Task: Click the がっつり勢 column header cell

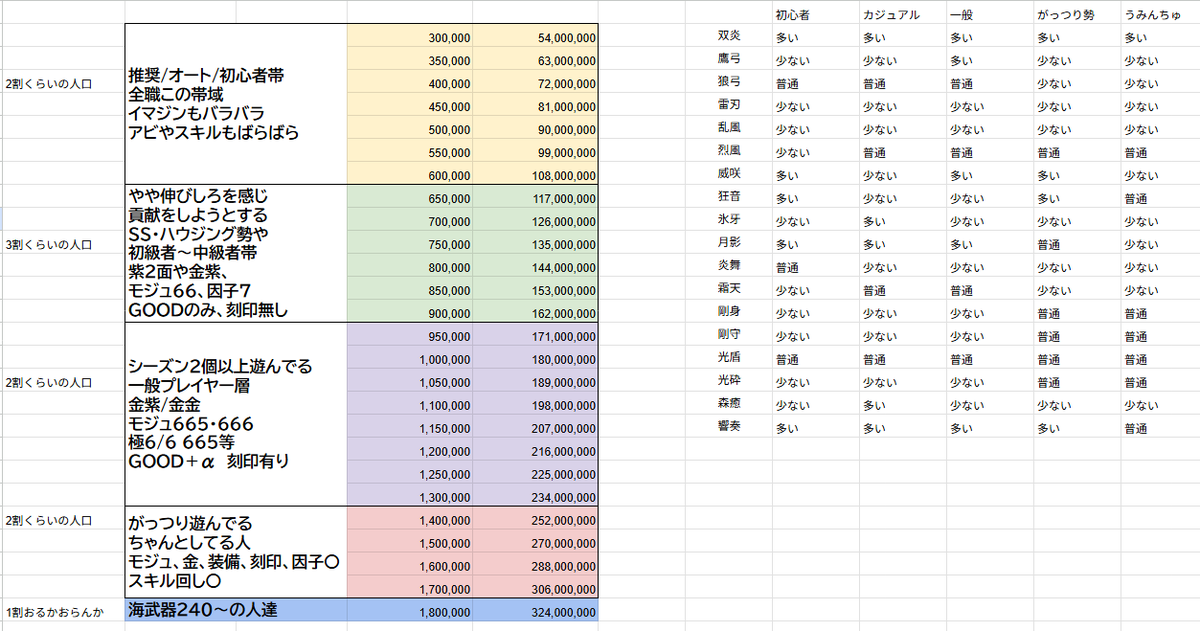Action: pyautogui.click(x=1077, y=15)
